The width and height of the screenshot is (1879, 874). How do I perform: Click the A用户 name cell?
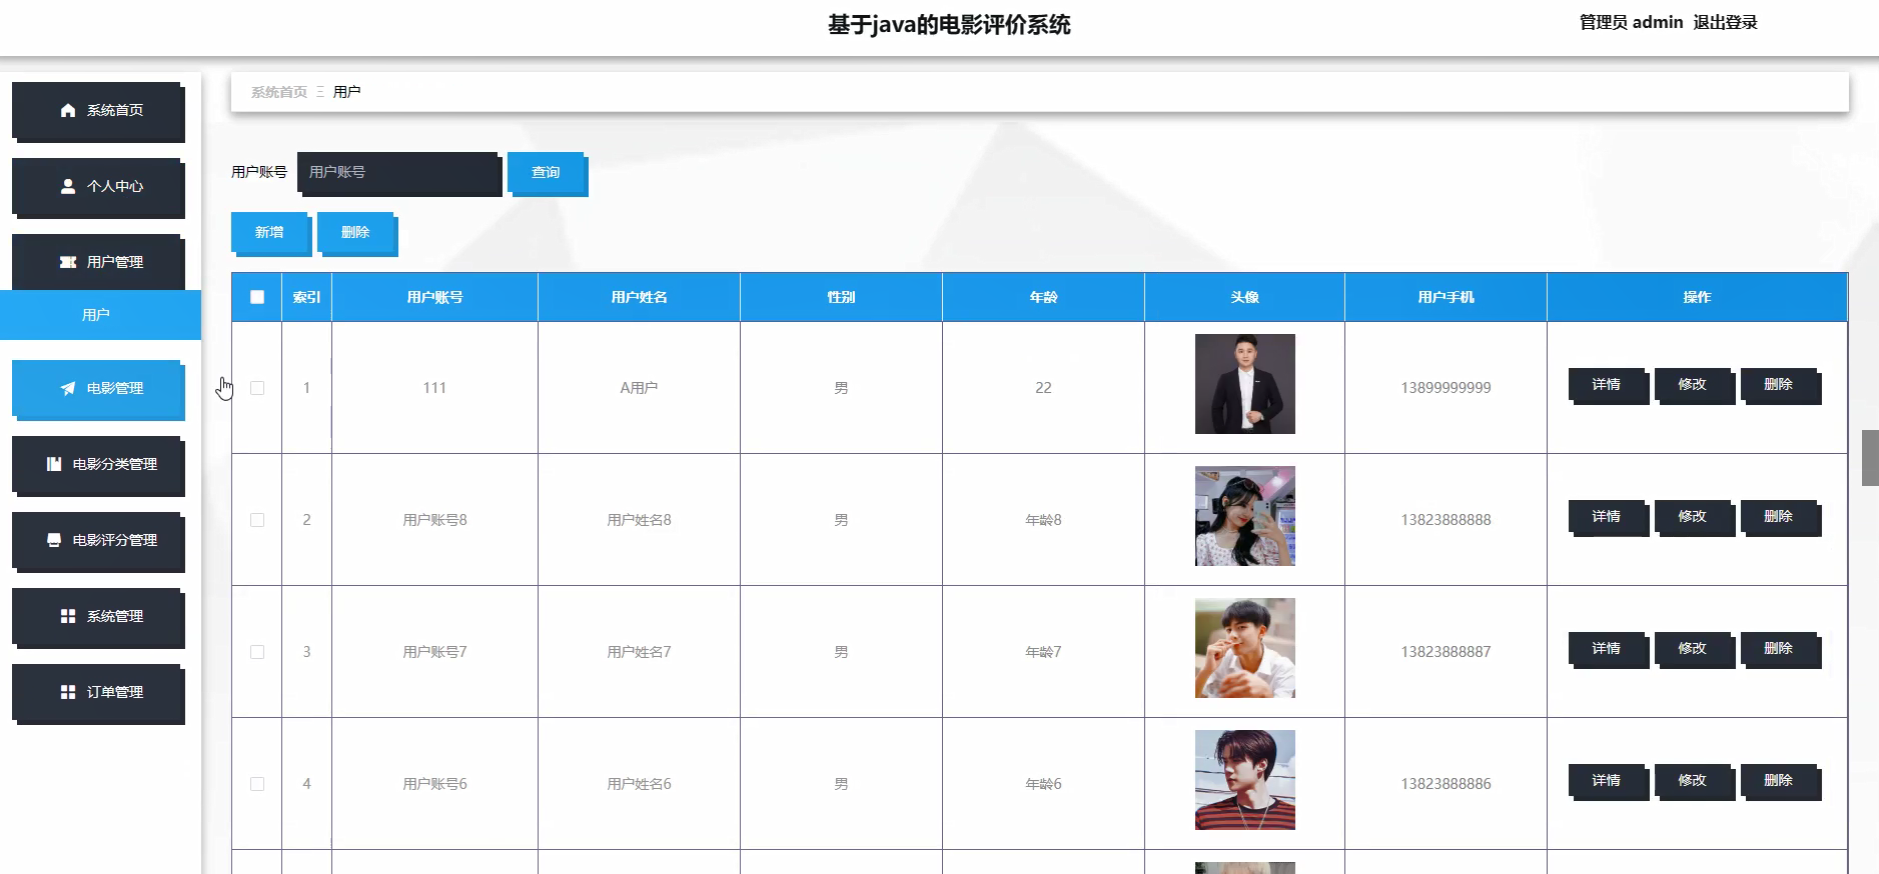(639, 388)
